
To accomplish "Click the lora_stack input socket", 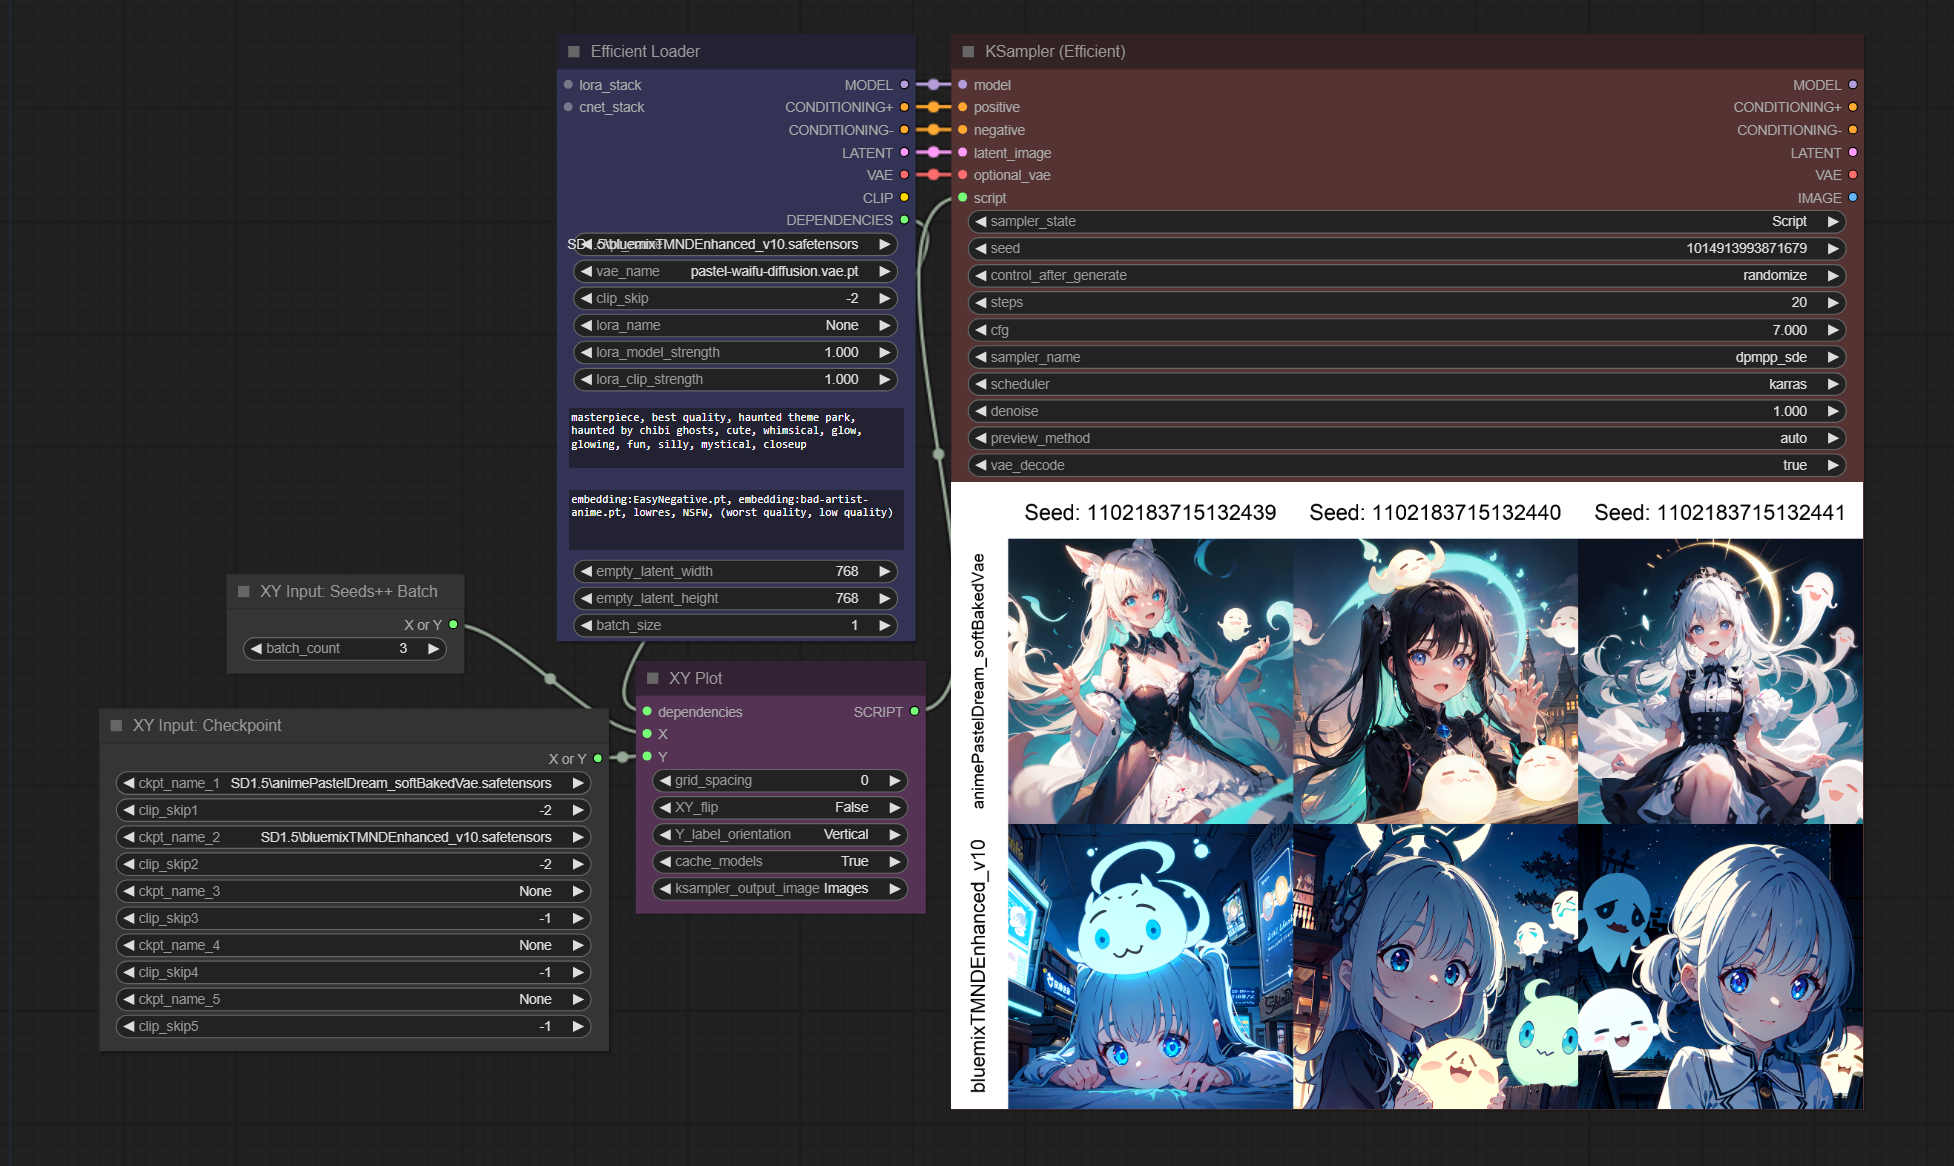I will [568, 85].
